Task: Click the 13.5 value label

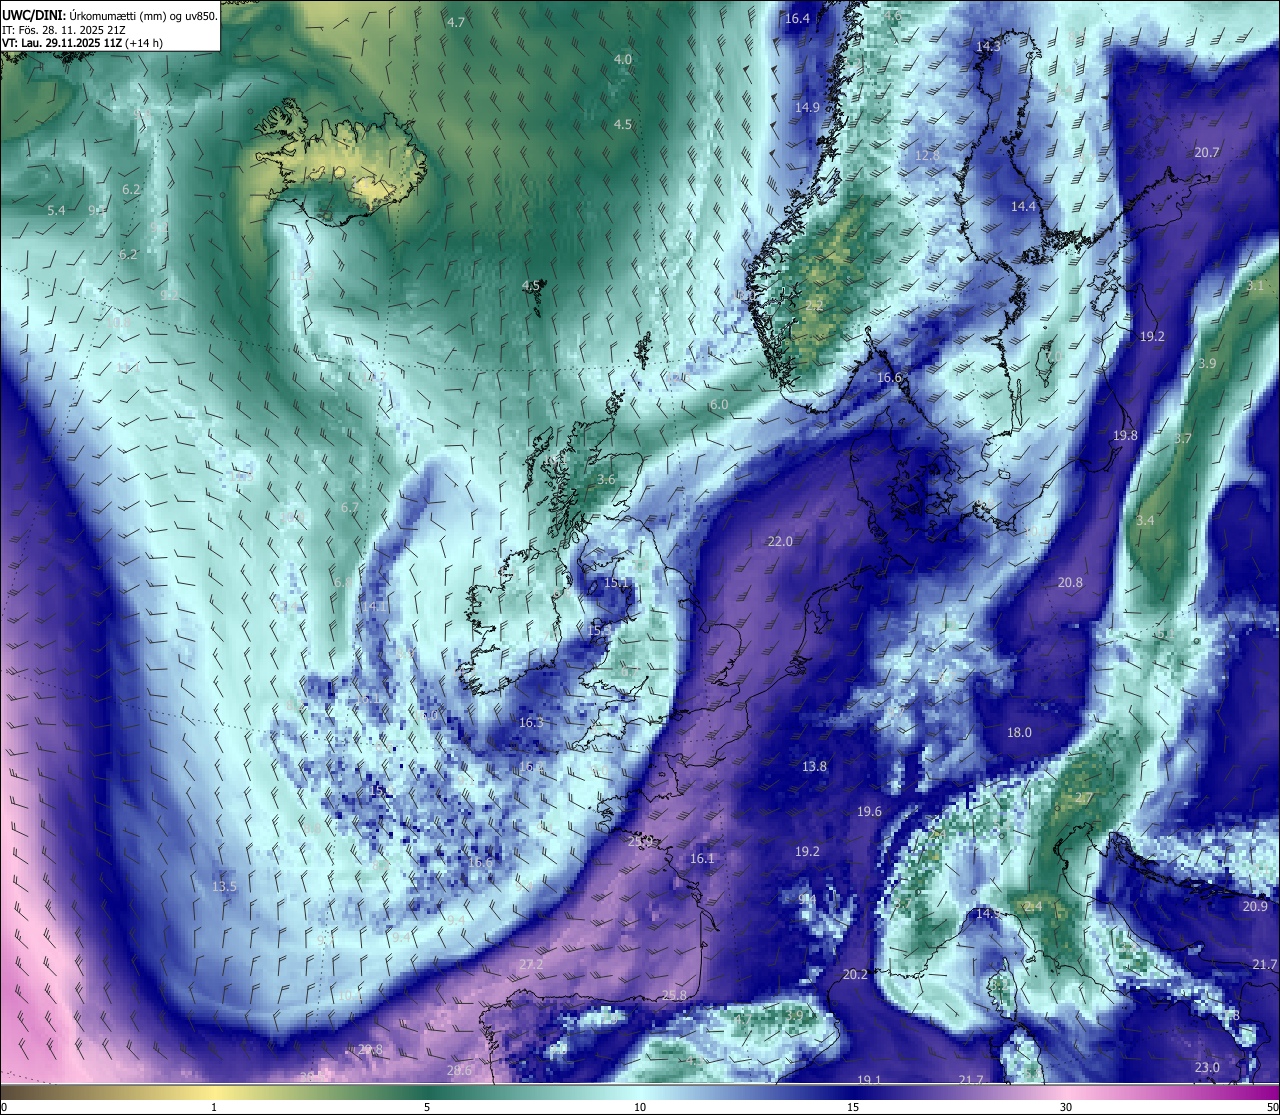Action: (x=224, y=886)
